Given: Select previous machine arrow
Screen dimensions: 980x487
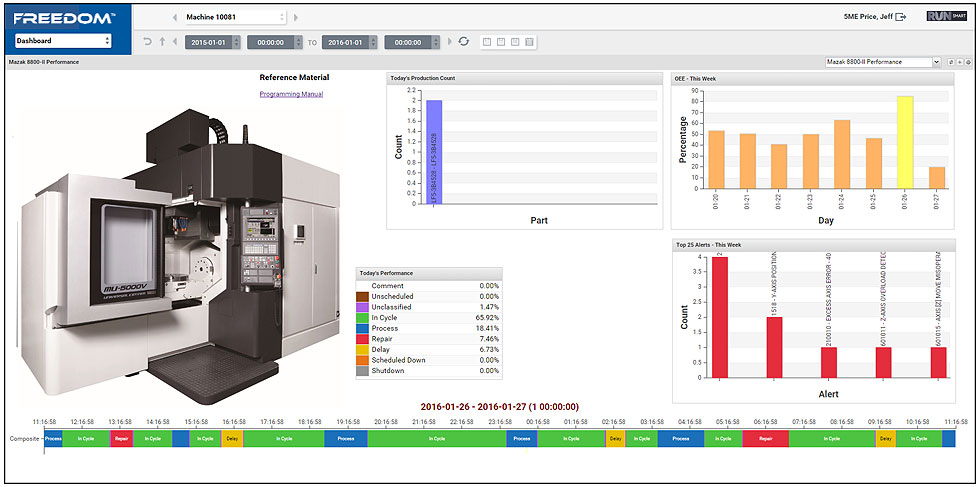Looking at the screenshot, I should [174, 18].
